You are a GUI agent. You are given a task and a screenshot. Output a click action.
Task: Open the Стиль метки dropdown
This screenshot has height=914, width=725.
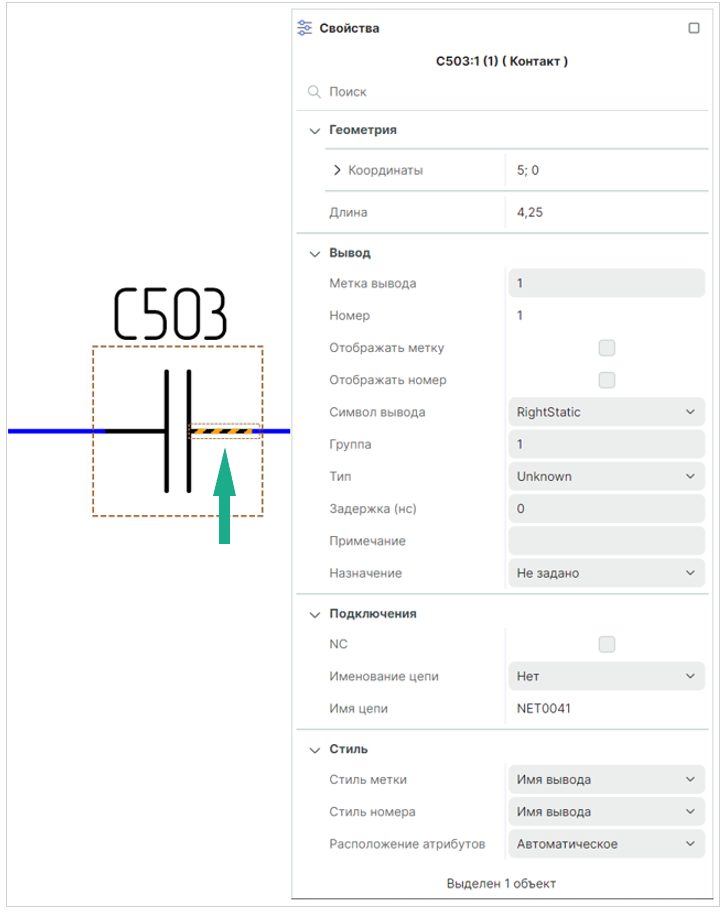(606, 779)
